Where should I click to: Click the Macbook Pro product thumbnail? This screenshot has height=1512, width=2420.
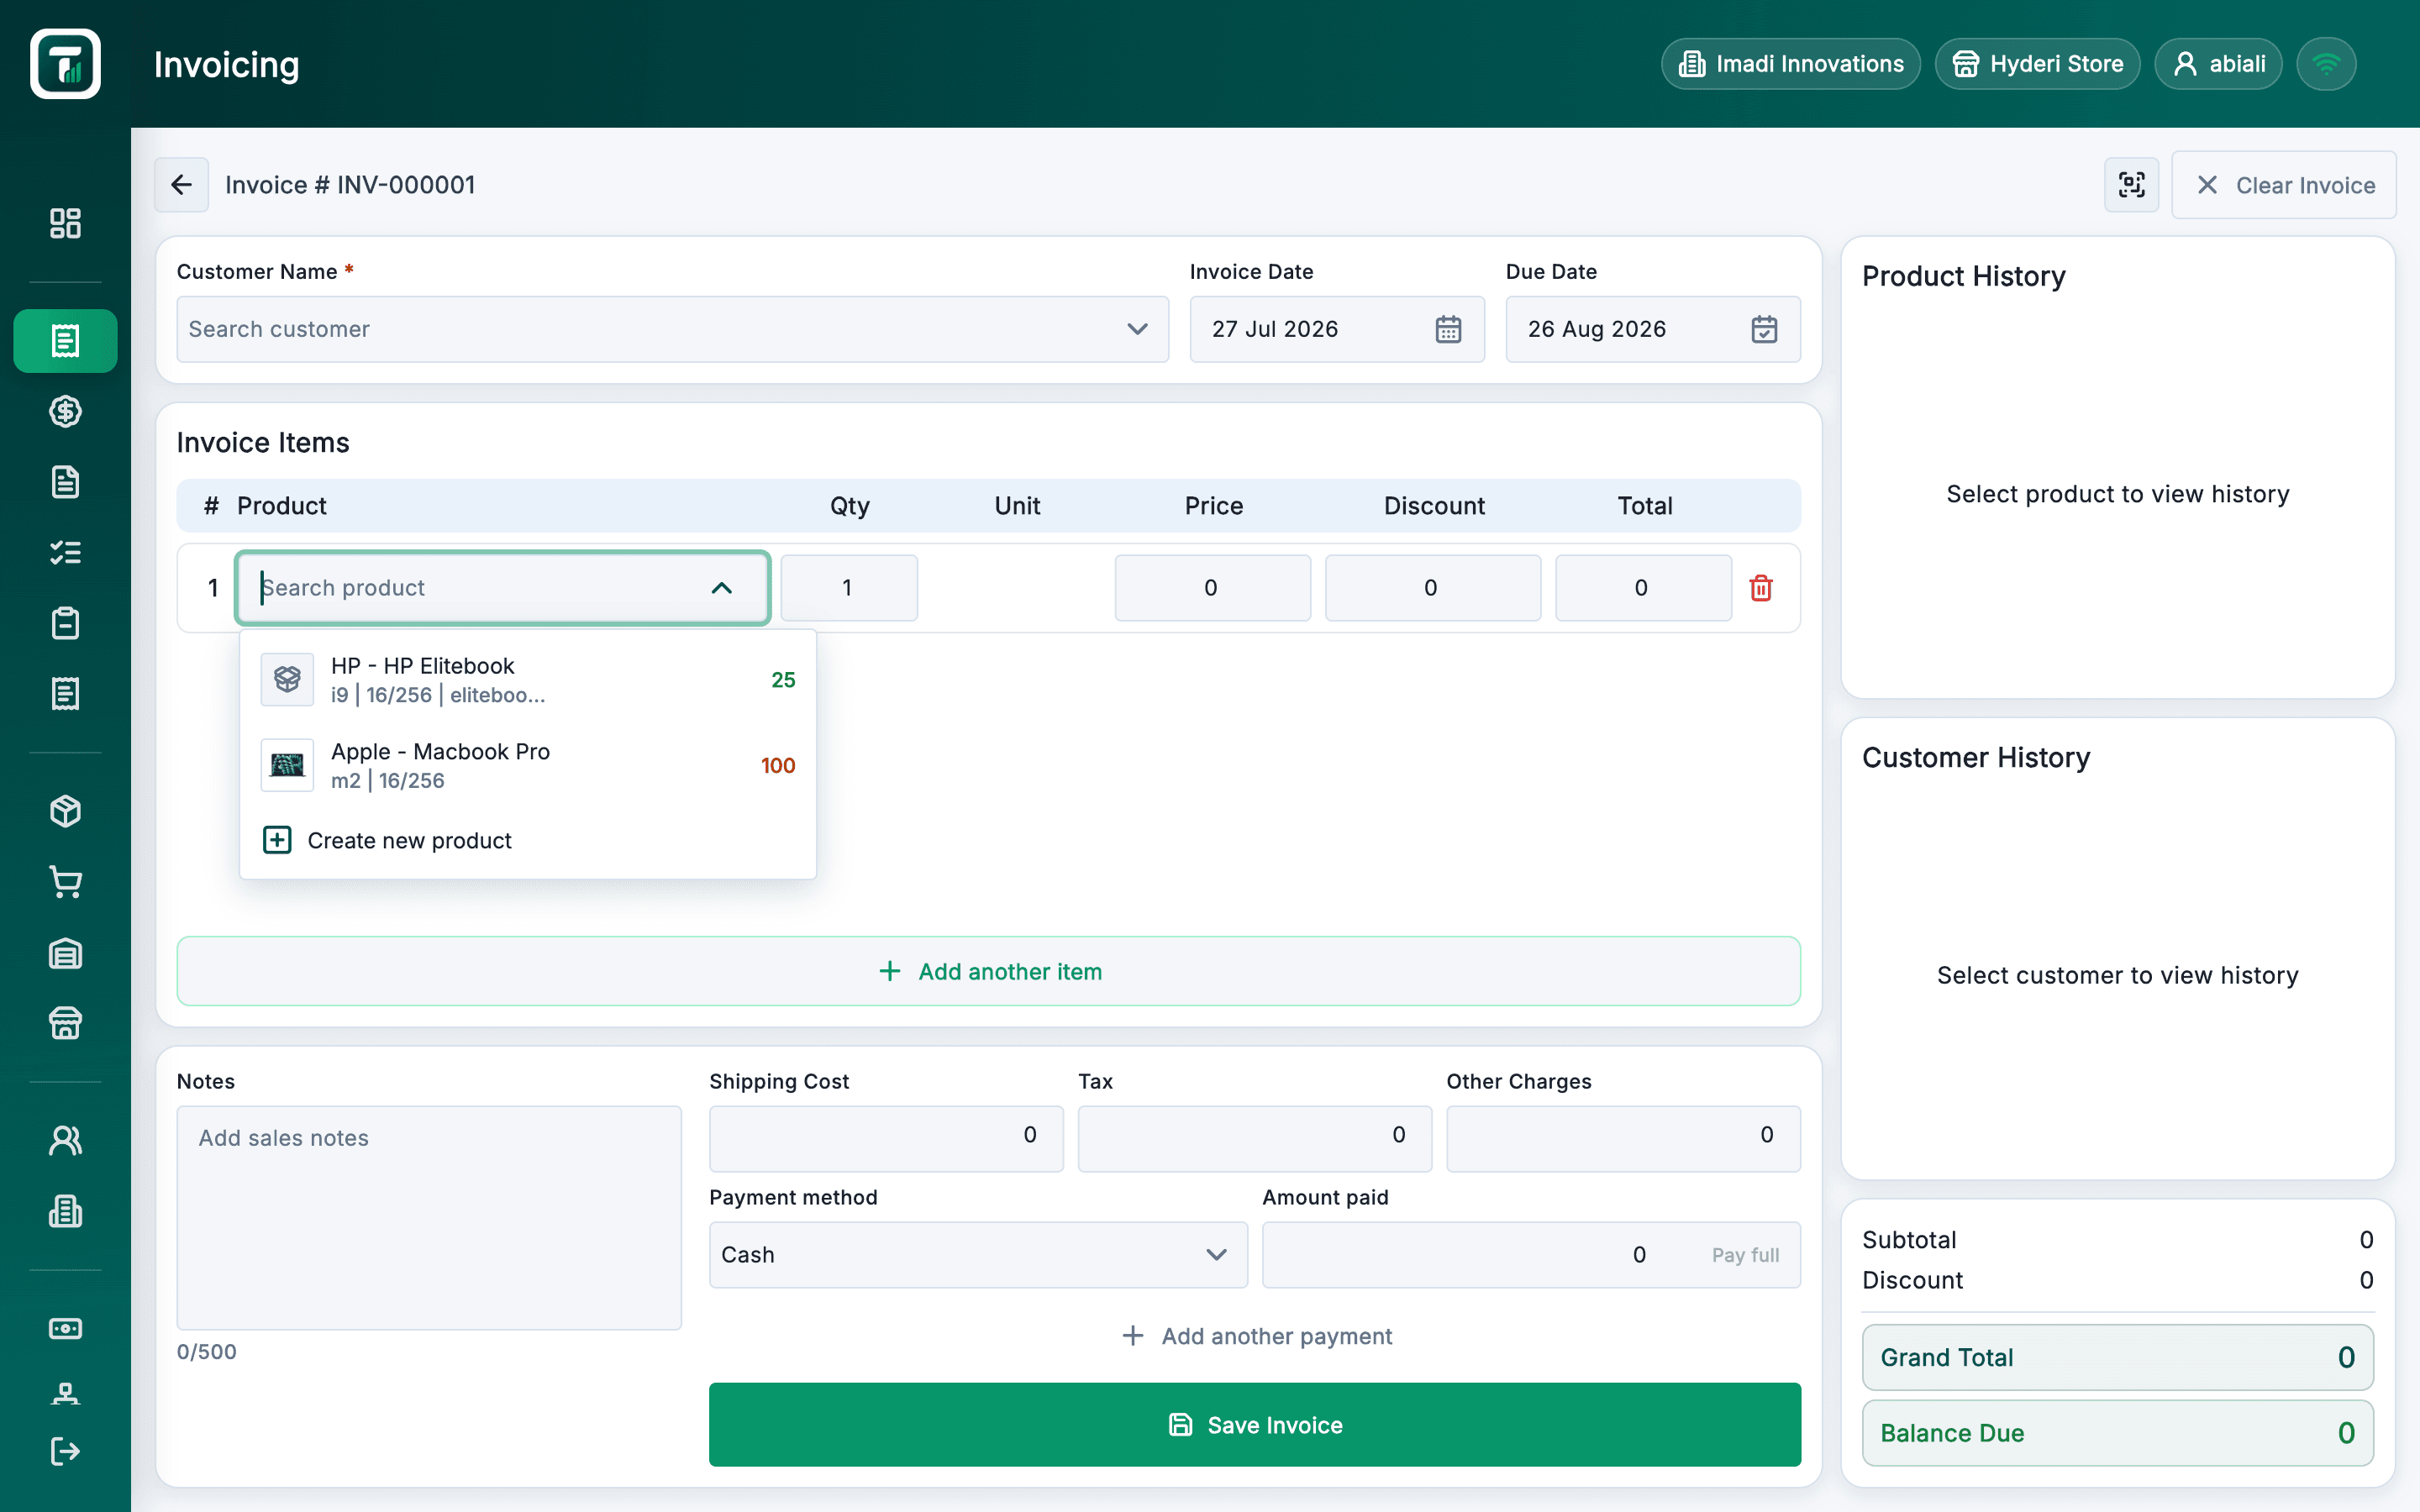(x=287, y=765)
